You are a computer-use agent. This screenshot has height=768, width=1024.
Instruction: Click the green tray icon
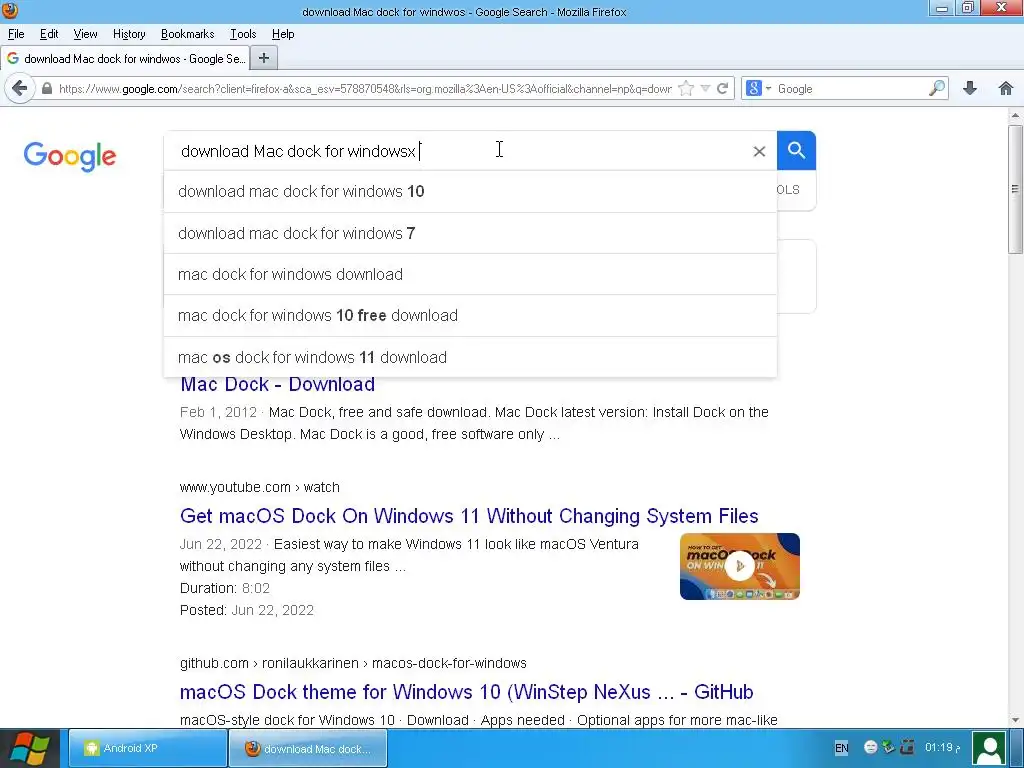pos(888,746)
